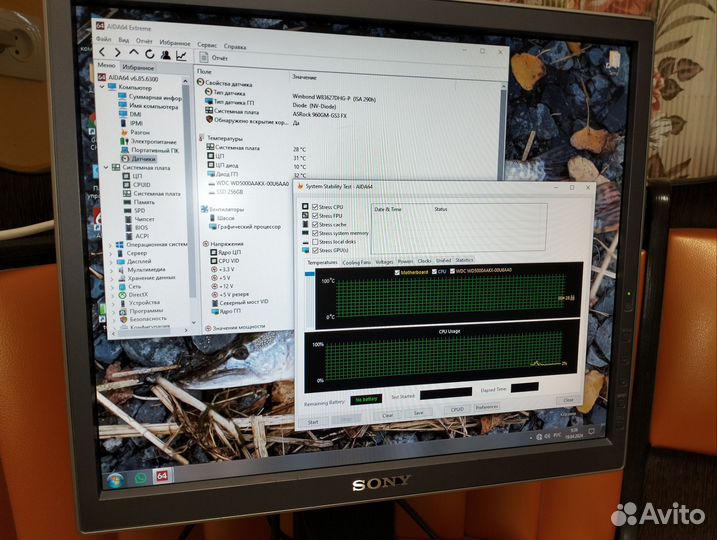This screenshot has width=717, height=540.
Task: Switch to the Voltages tab
Action: pyautogui.click(x=384, y=262)
